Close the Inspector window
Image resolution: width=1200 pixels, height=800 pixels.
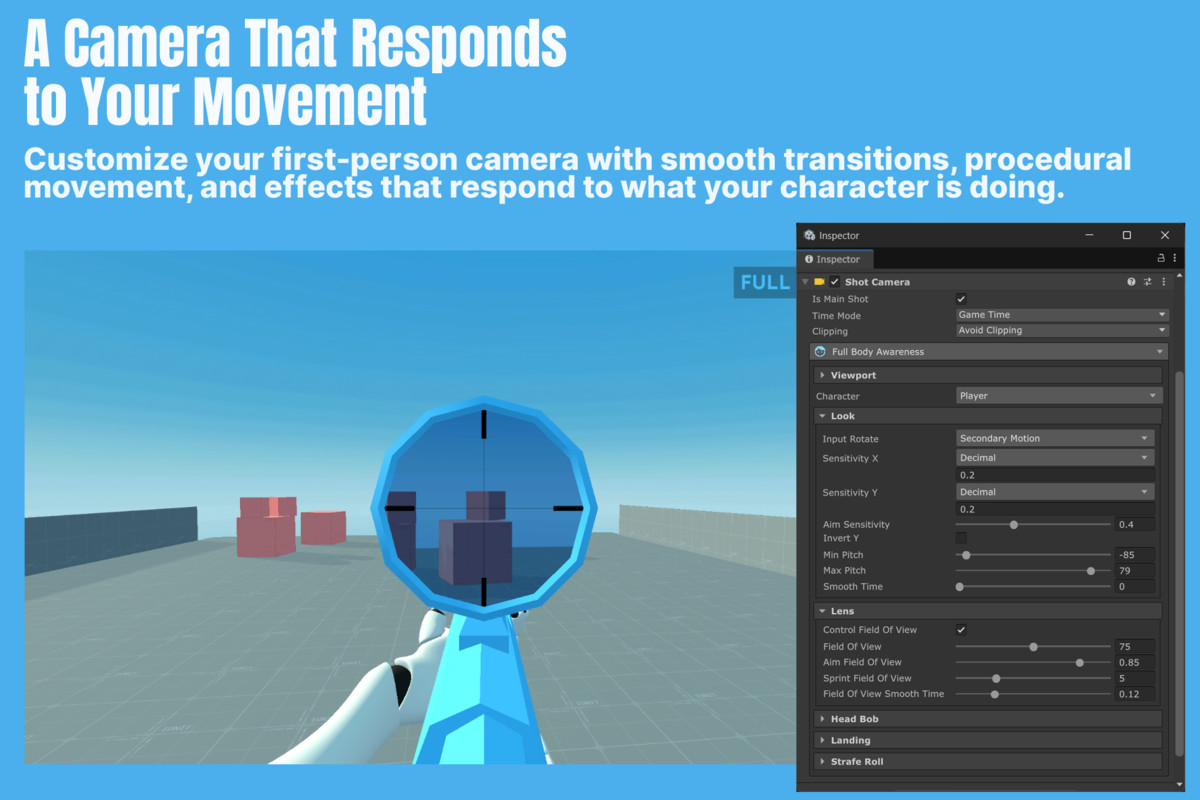pos(1165,235)
